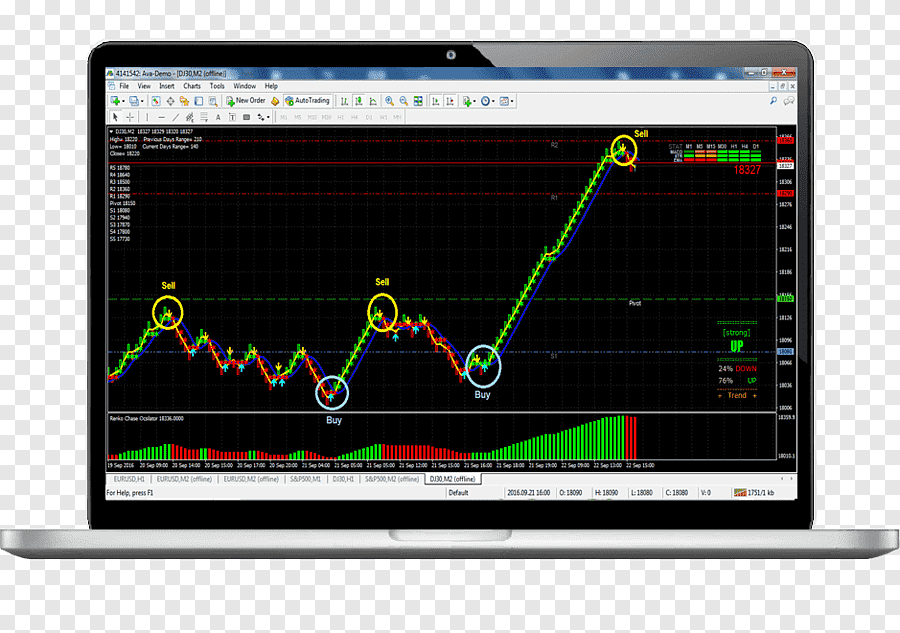
Task: Draw a trendline with the line tool
Action: tap(175, 117)
